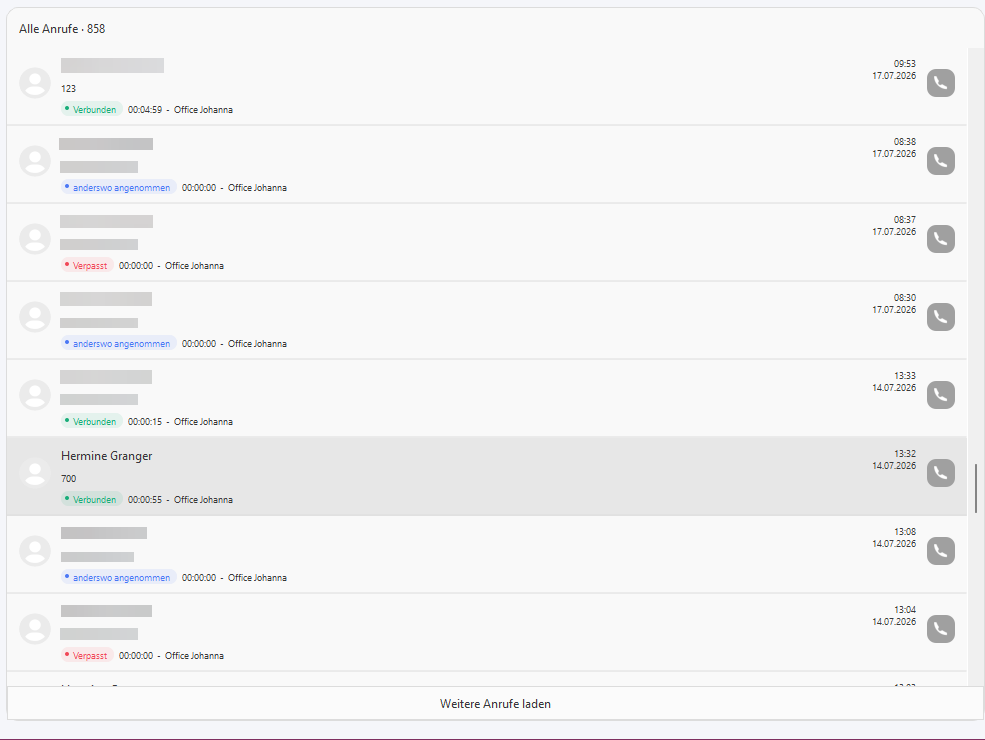Screen dimensions: 985x740
Task: Click anderswo angenommen badge on 13:08 call
Action: pos(119,577)
